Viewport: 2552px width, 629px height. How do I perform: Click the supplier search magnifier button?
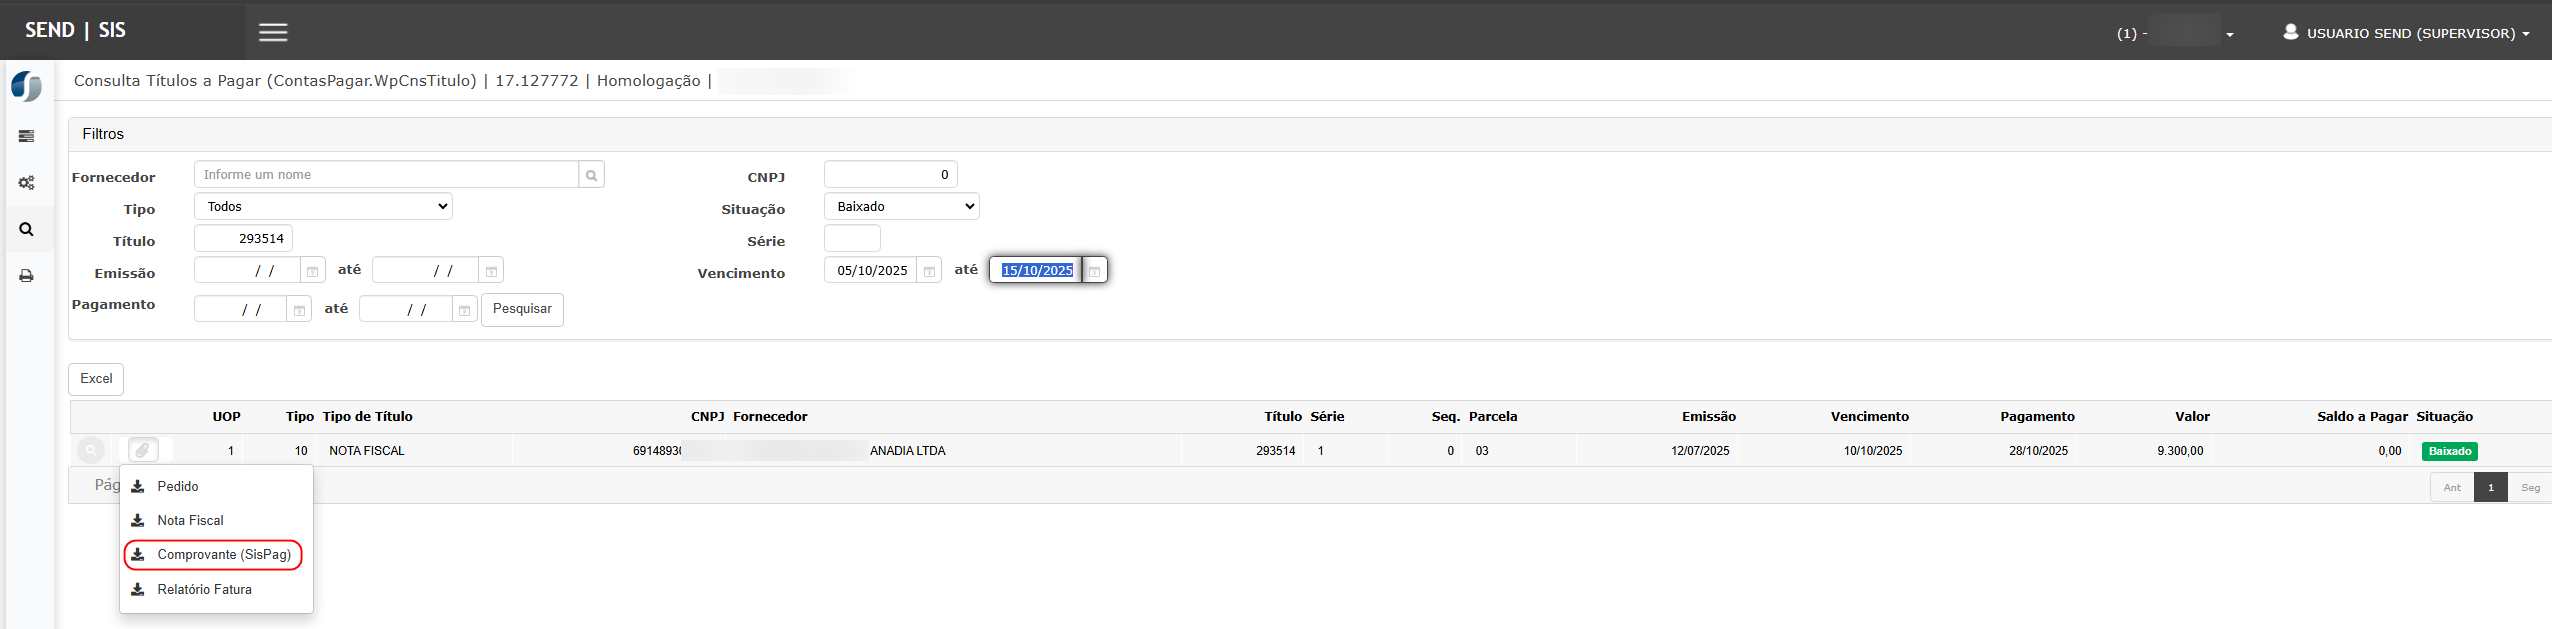pos(591,175)
